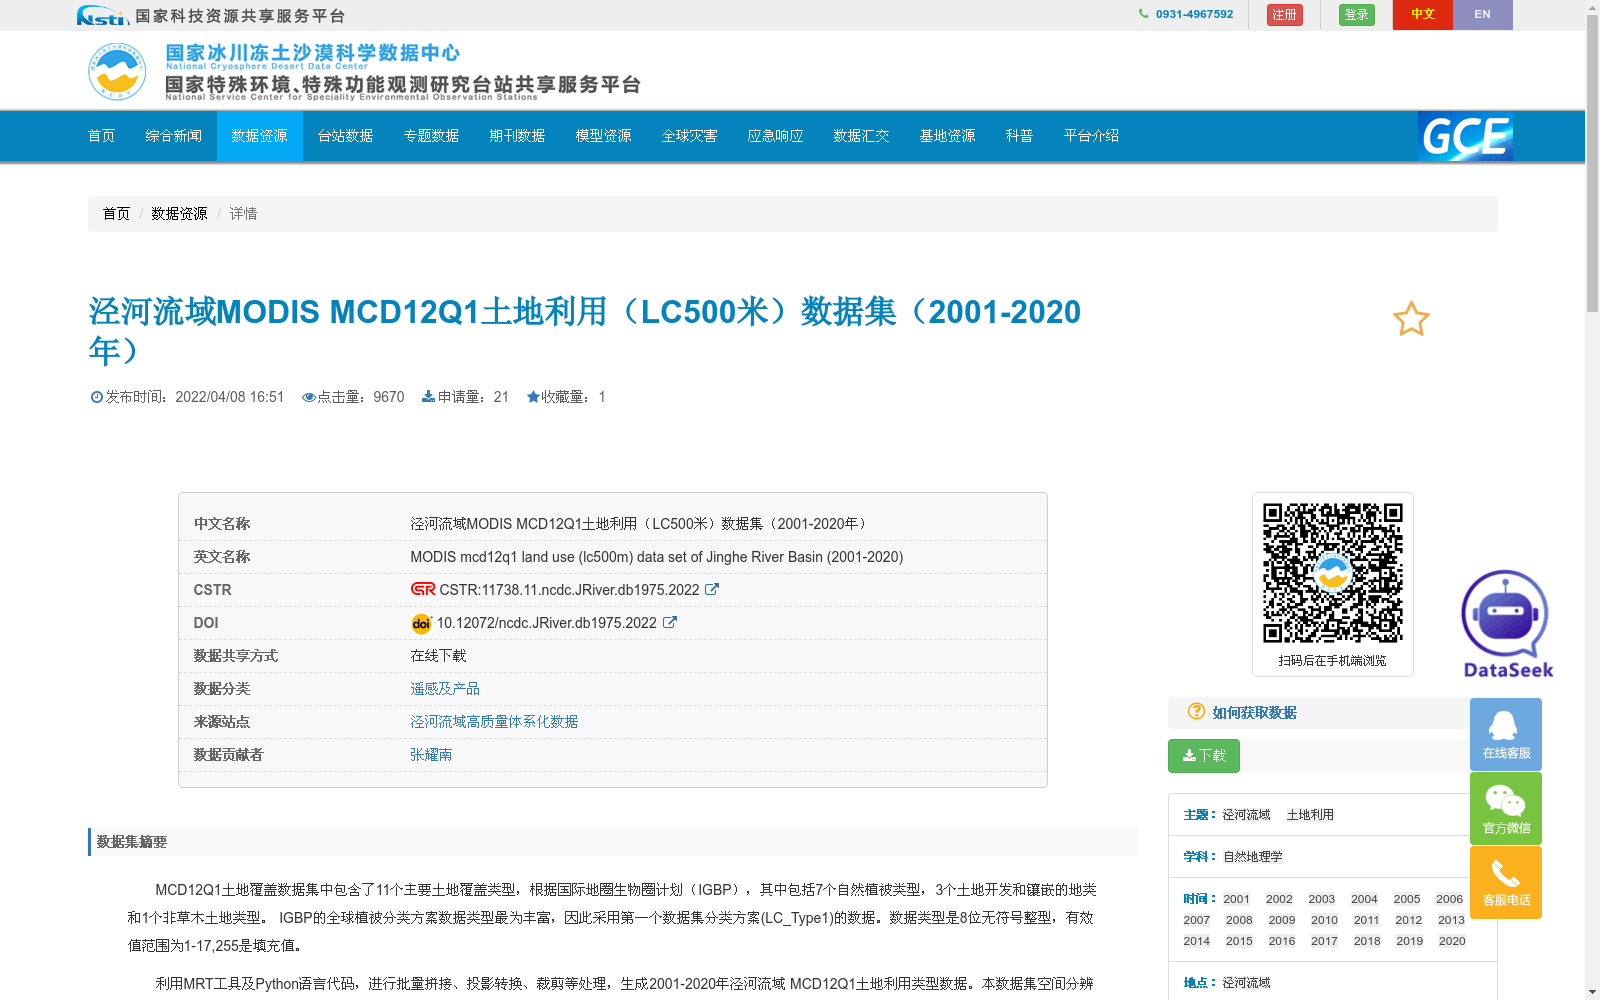Click the data center round logo
This screenshot has height=1000, width=1600.
coord(117,71)
